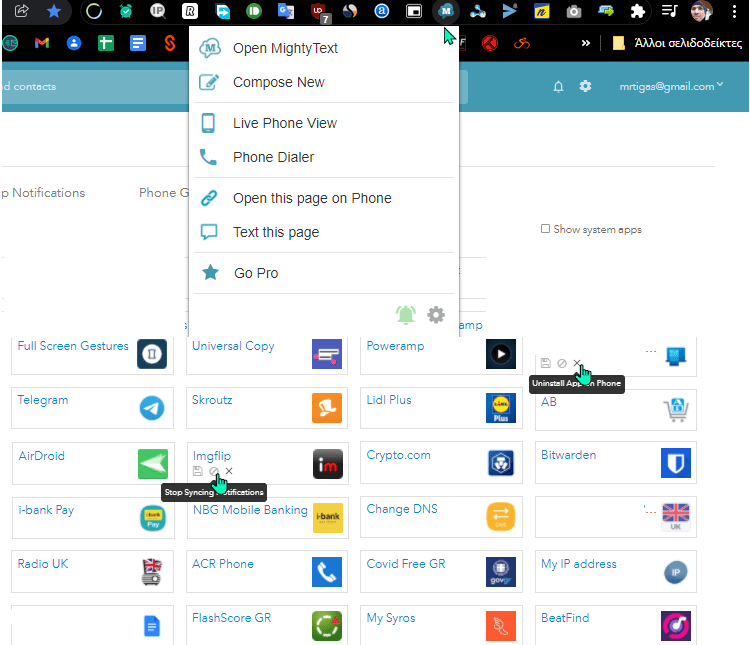Click save icon under Imgflip
Screen dimensions: 750x645
[x=198, y=471]
